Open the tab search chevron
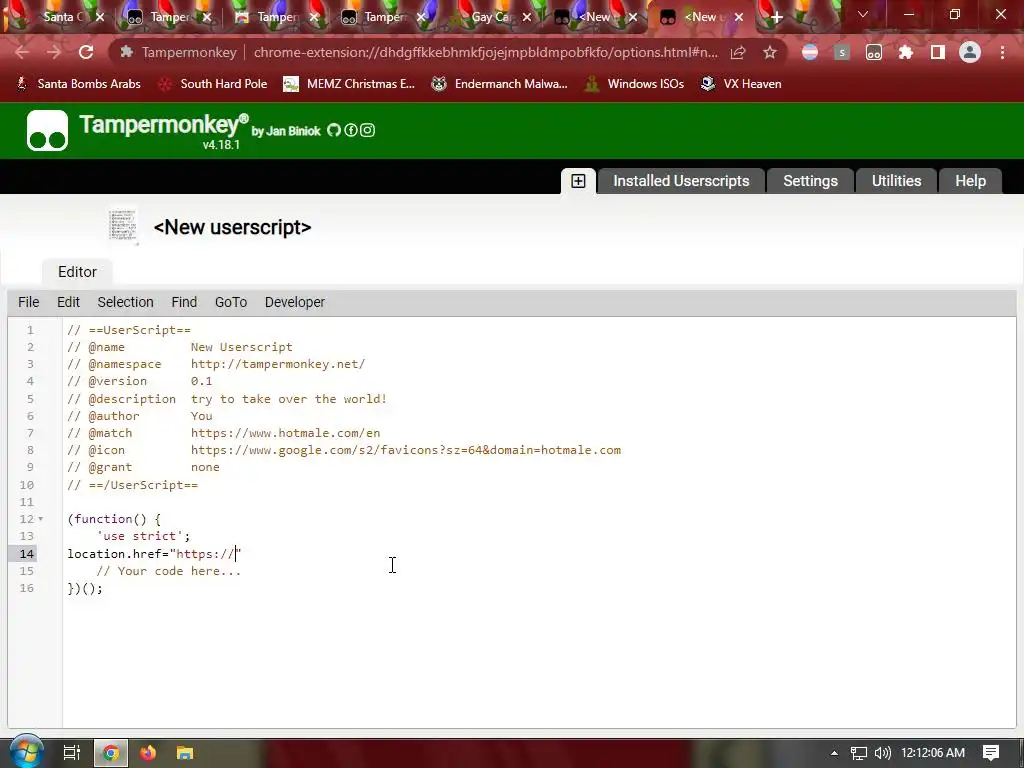 [x=863, y=14]
